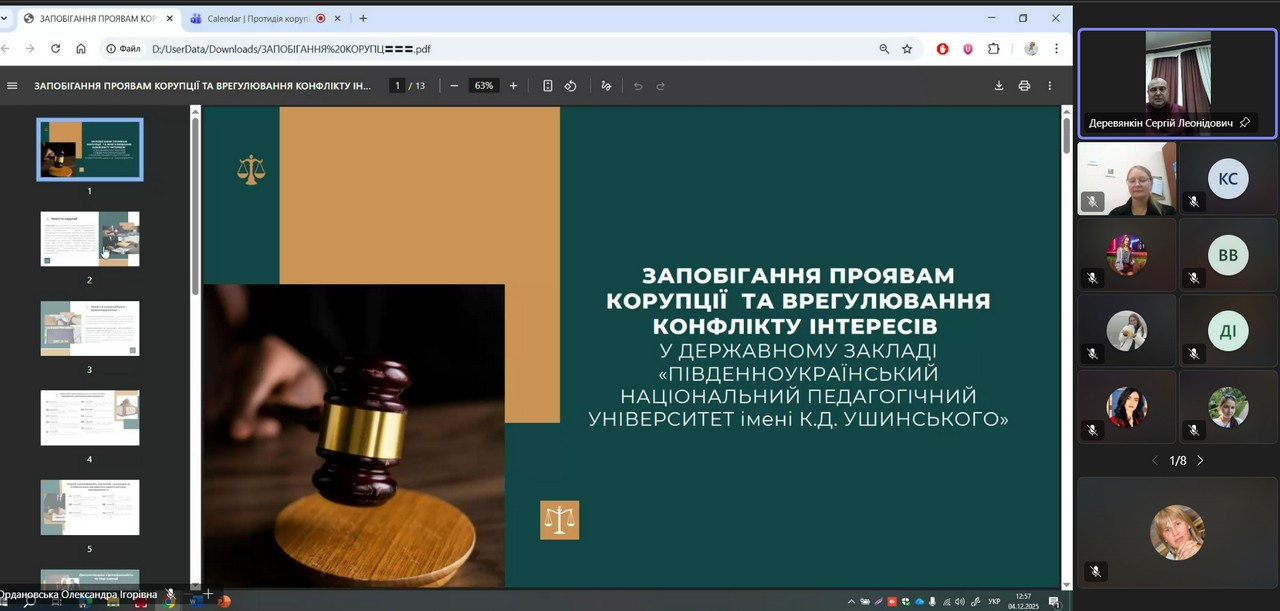
Task: Zoom in the PDF with plus button
Action: [x=513, y=86]
